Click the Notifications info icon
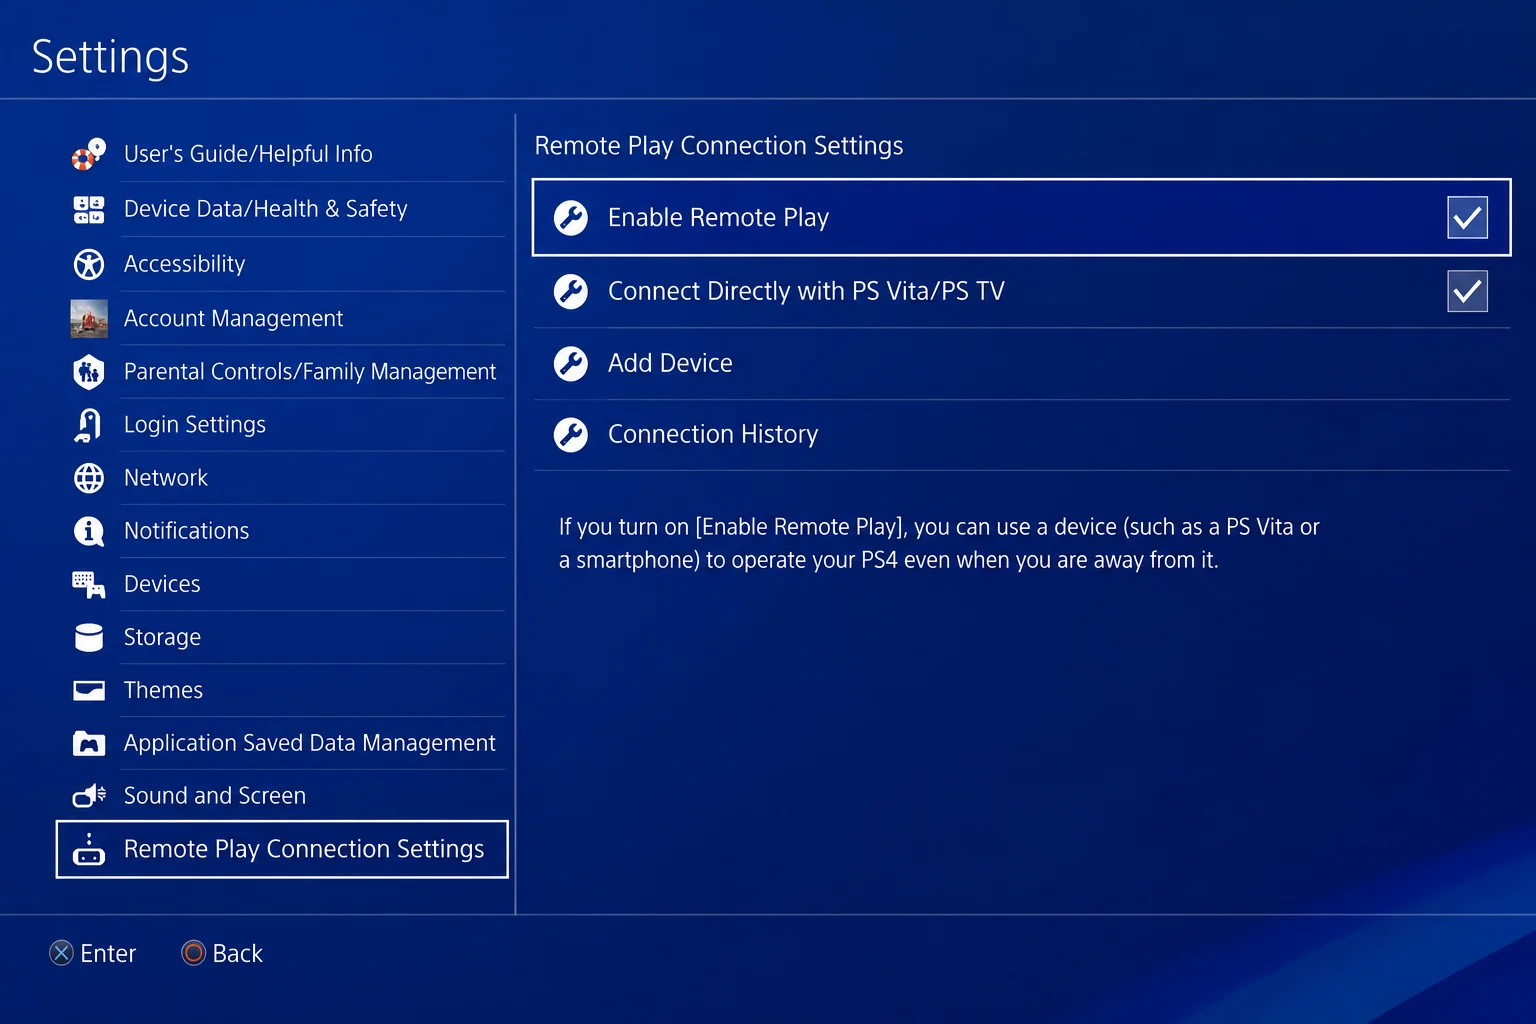Viewport: 1536px width, 1024px height. point(89,531)
